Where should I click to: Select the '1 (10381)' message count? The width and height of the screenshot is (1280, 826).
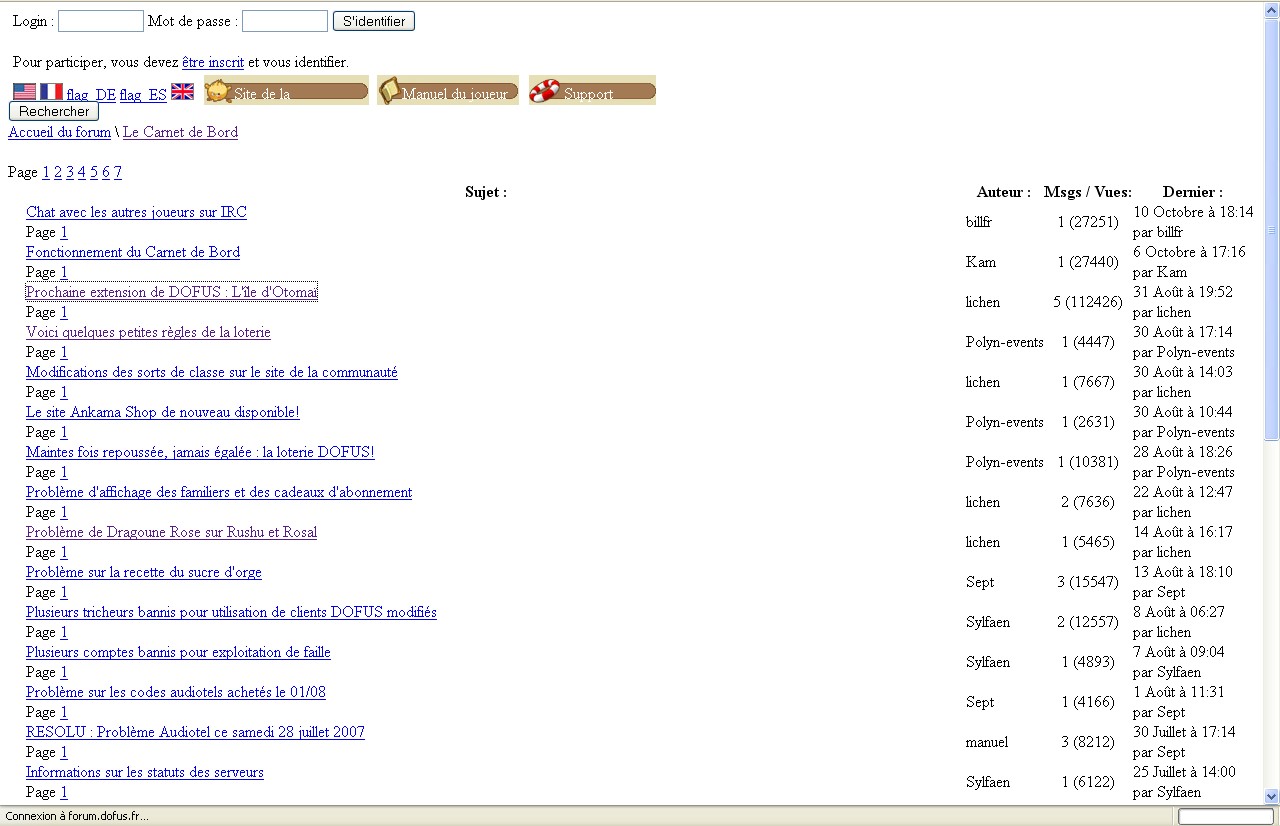click(1088, 462)
